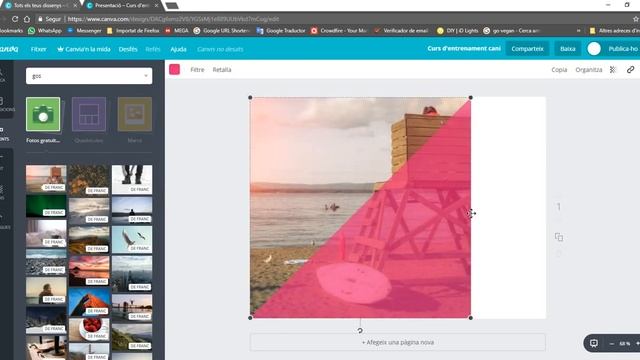Close the Presentació Canva browser tab

[156, 6]
